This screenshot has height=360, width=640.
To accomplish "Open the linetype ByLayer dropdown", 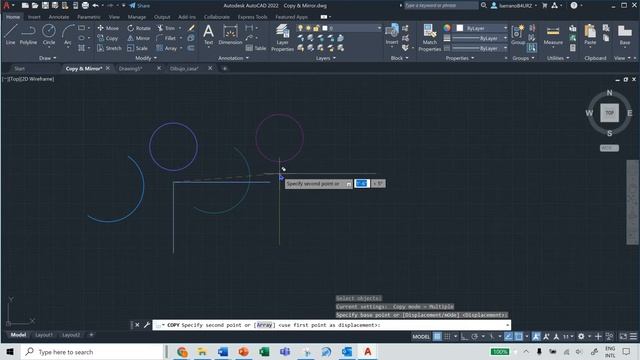I will (x=480, y=48).
